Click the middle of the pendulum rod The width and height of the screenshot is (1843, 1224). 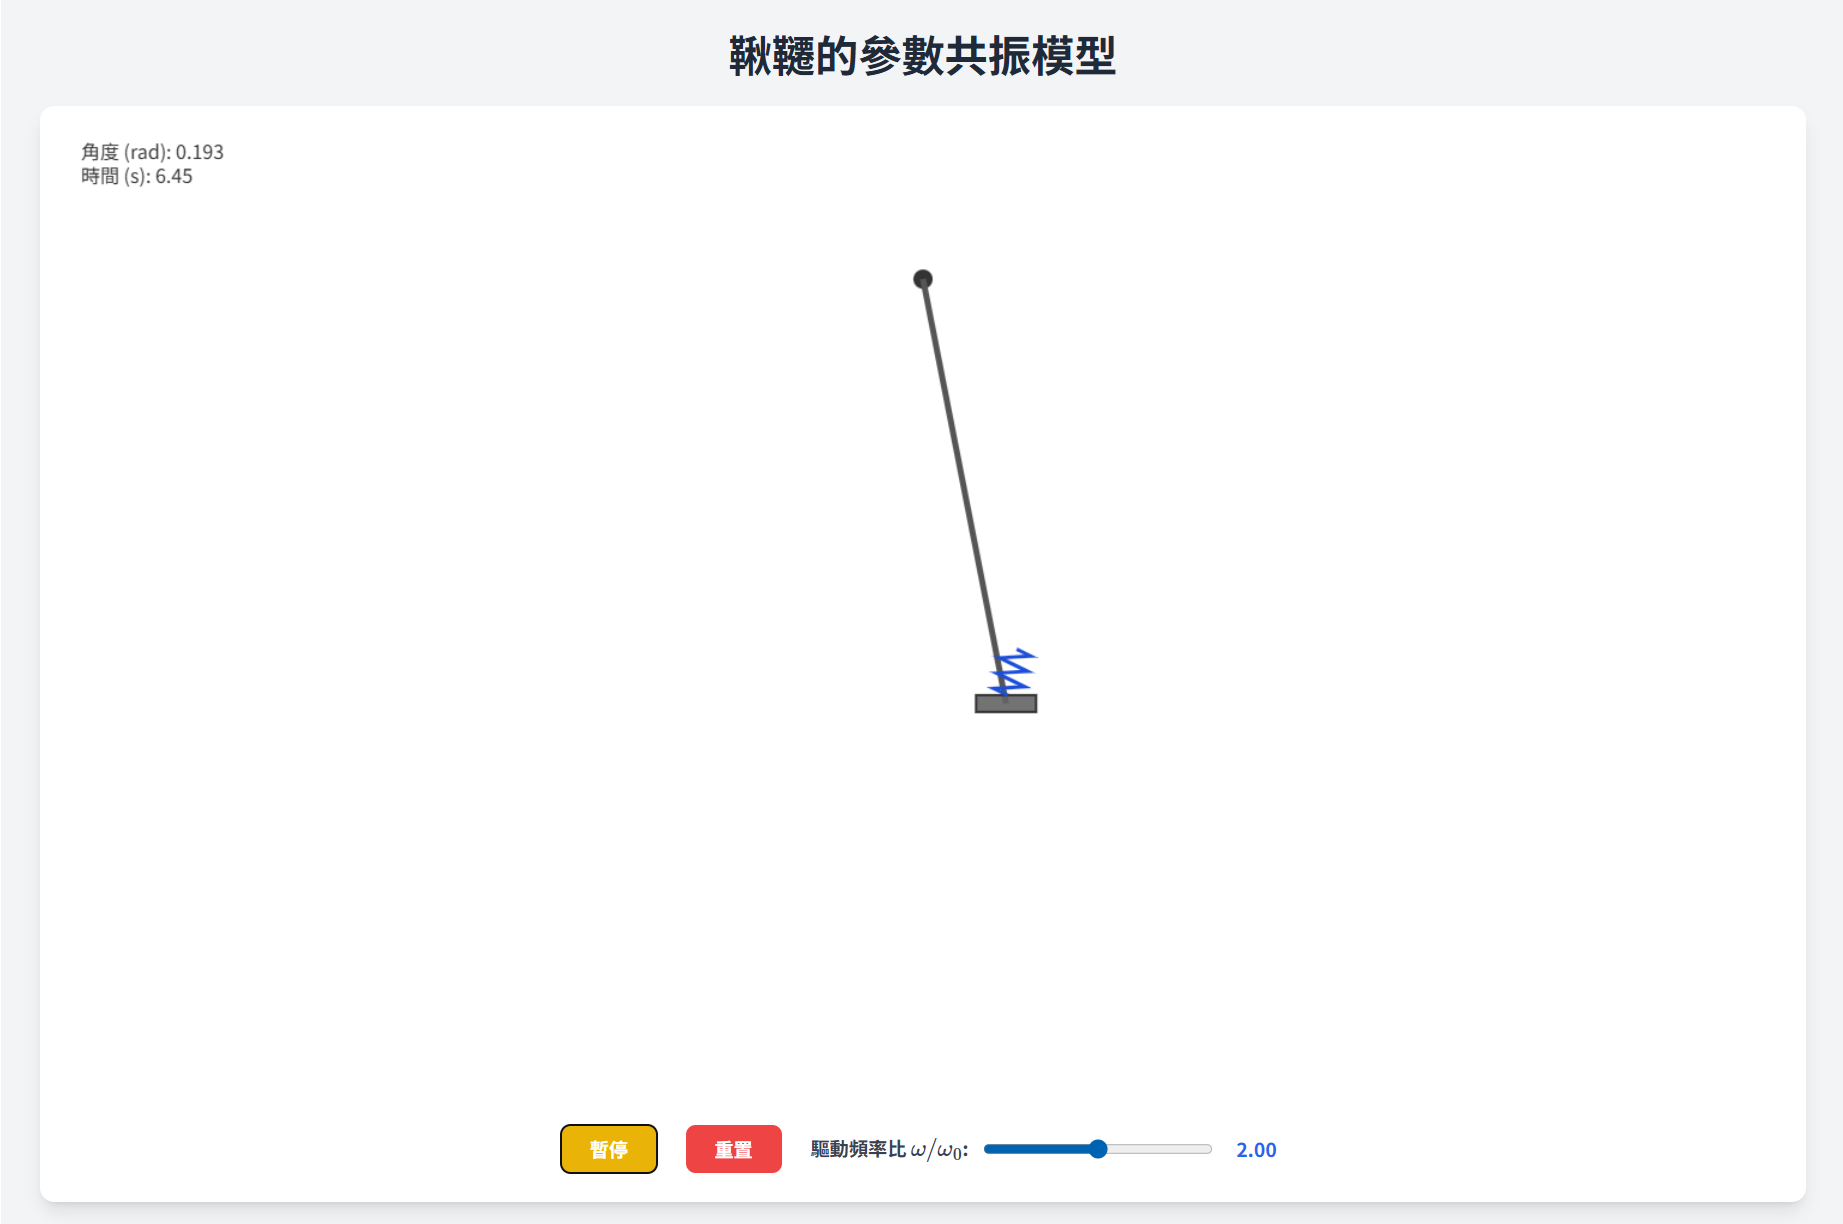pos(964,490)
